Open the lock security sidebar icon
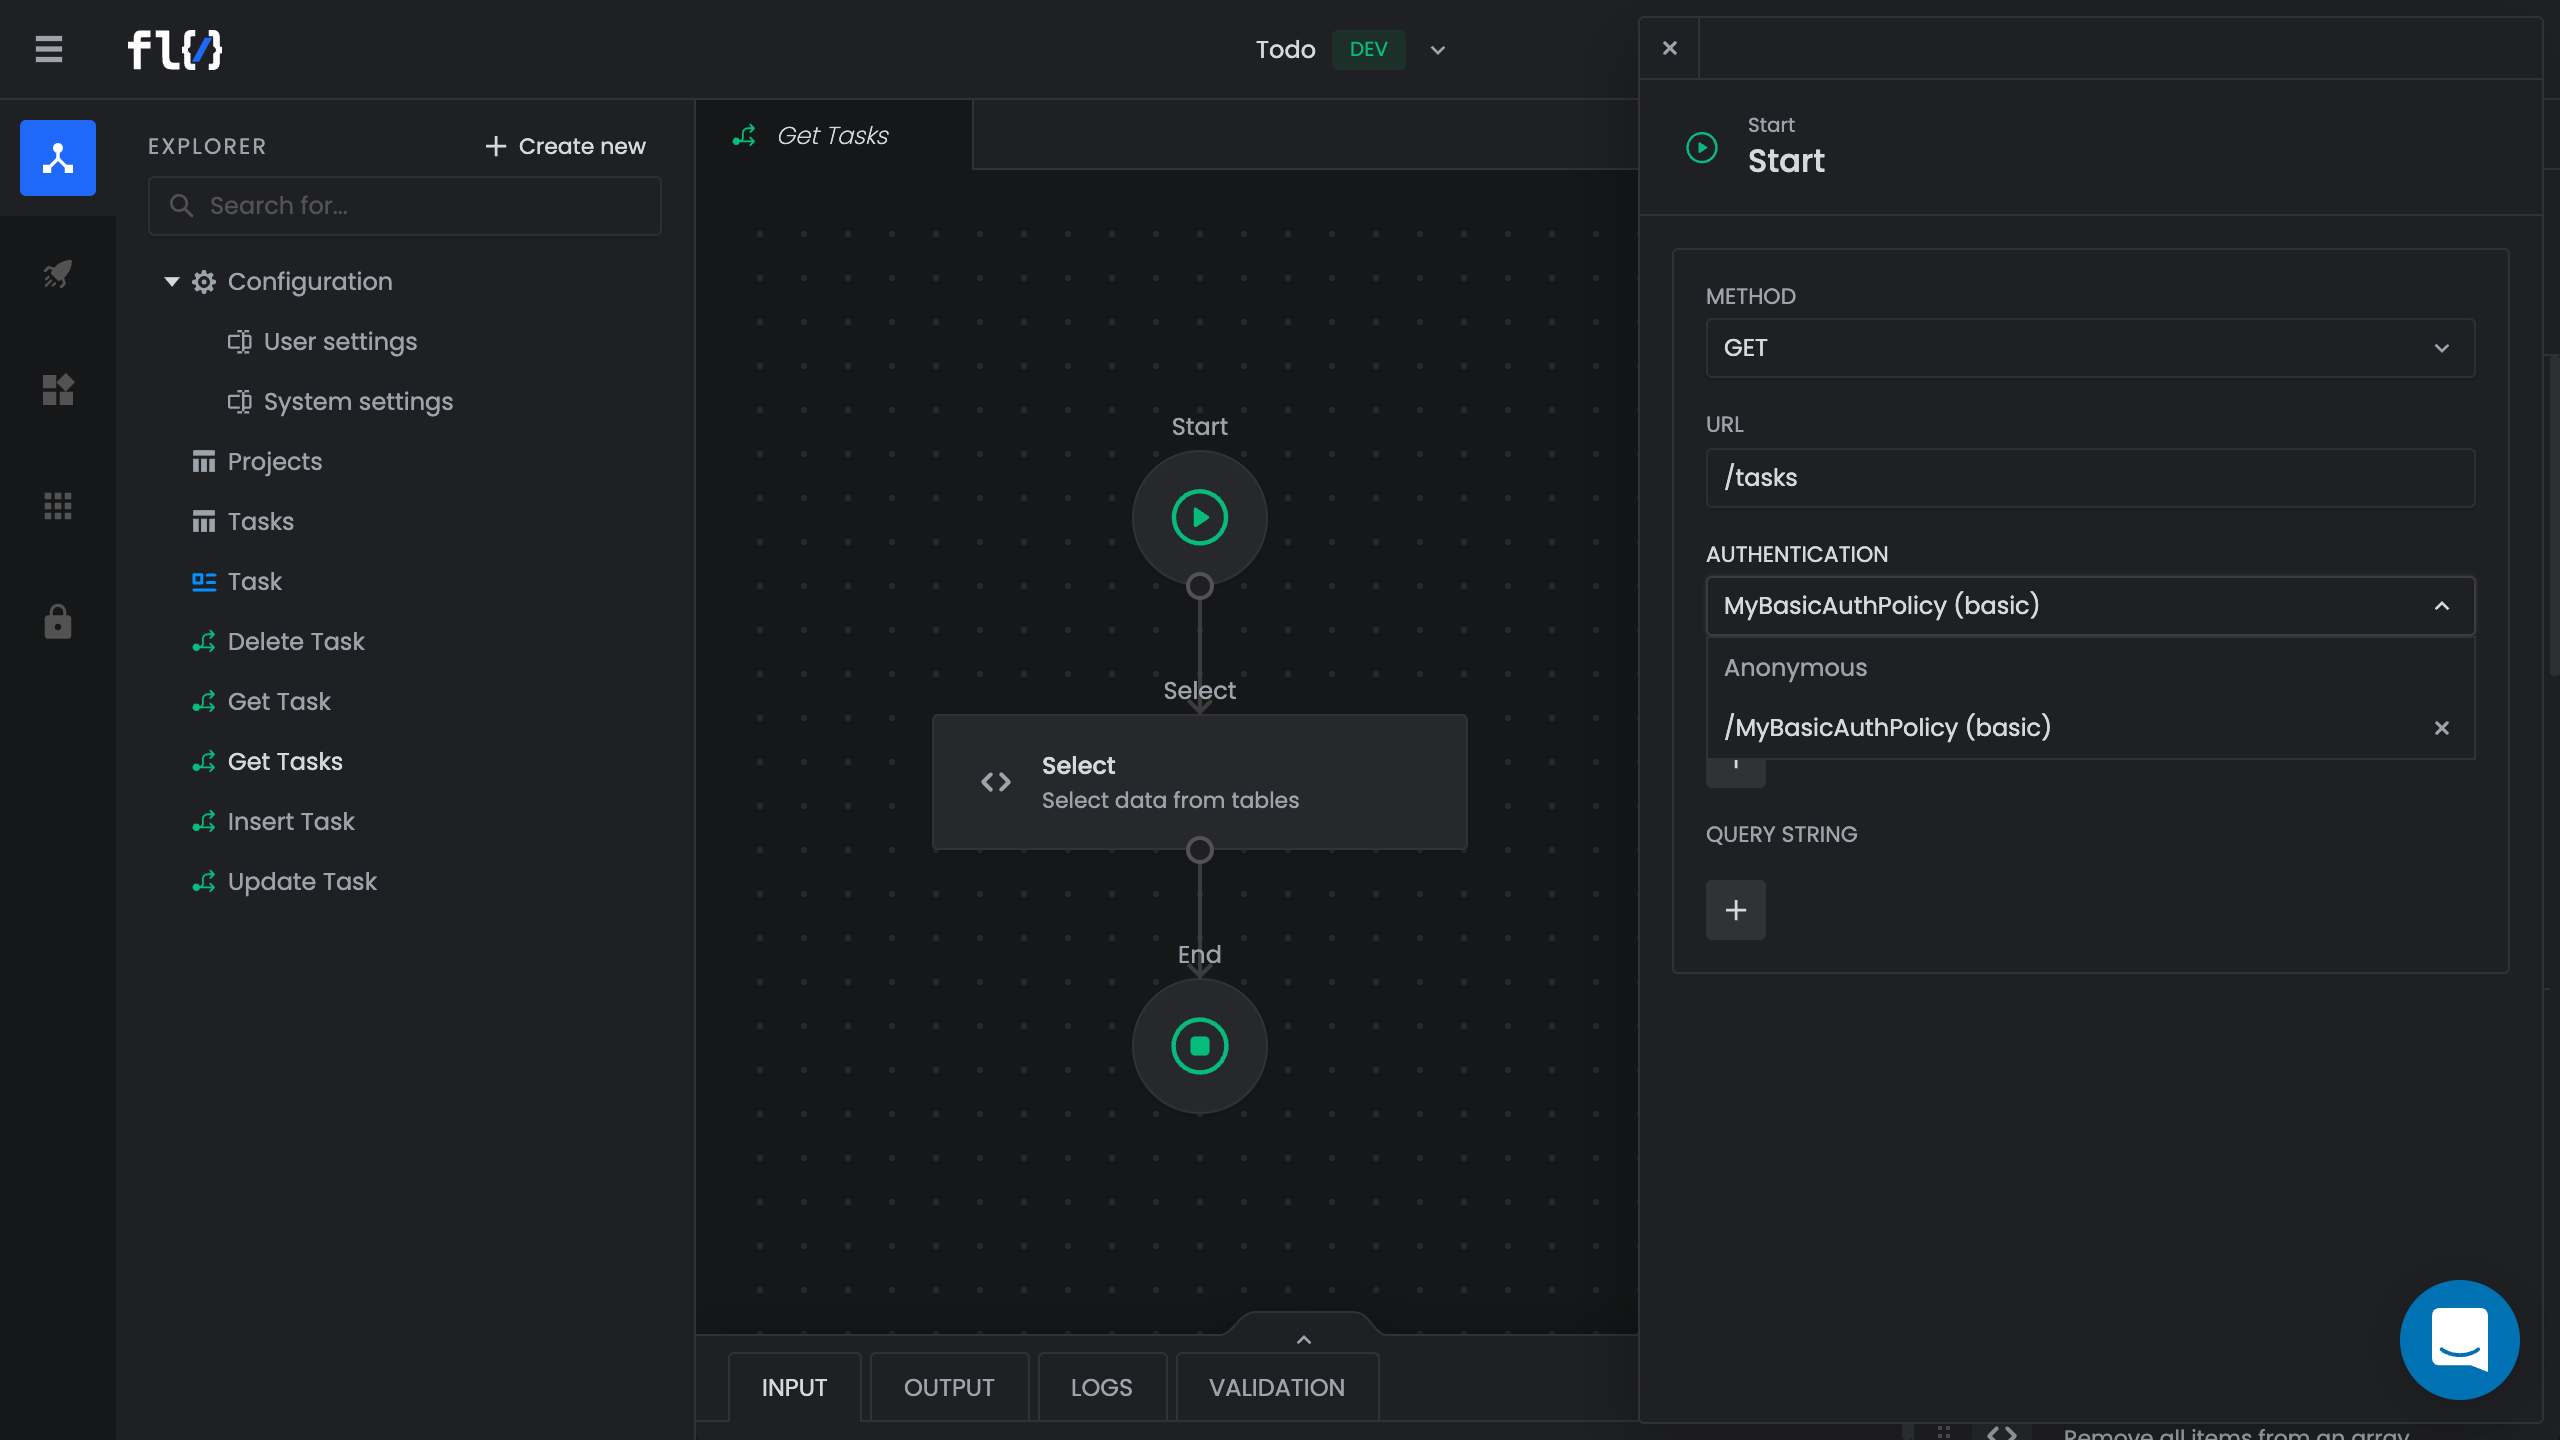This screenshot has width=2560, height=1440. point(57,621)
